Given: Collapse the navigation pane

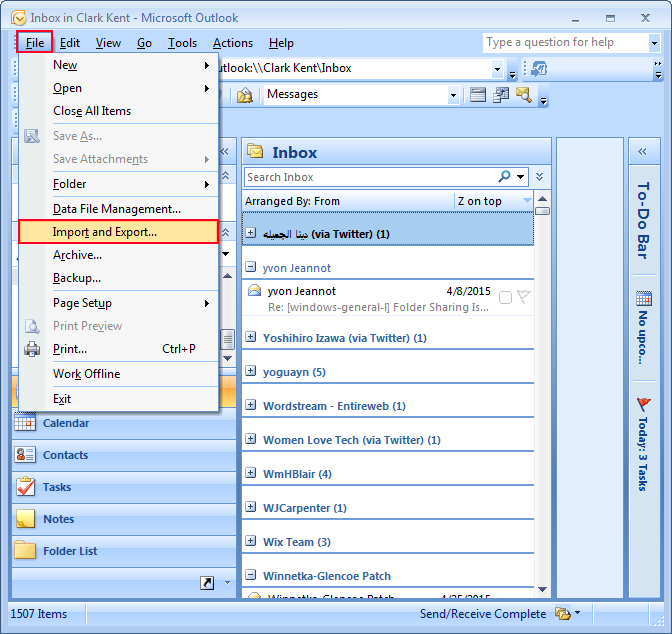Looking at the screenshot, I should click(225, 151).
